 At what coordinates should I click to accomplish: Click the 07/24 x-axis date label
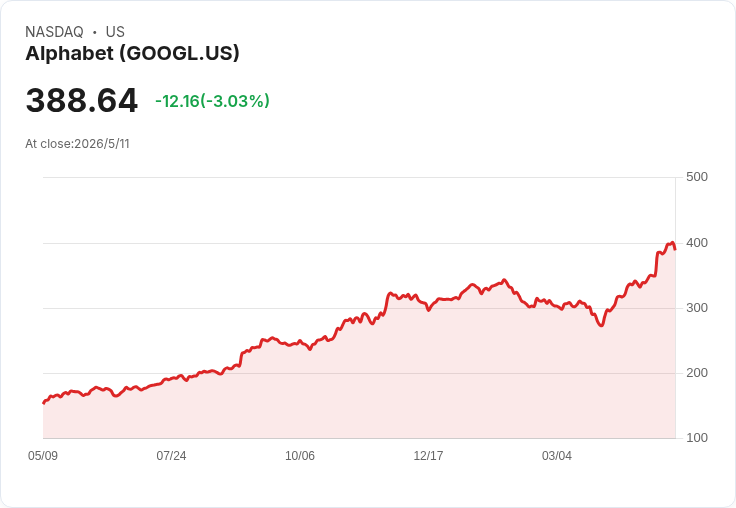[x=171, y=456]
